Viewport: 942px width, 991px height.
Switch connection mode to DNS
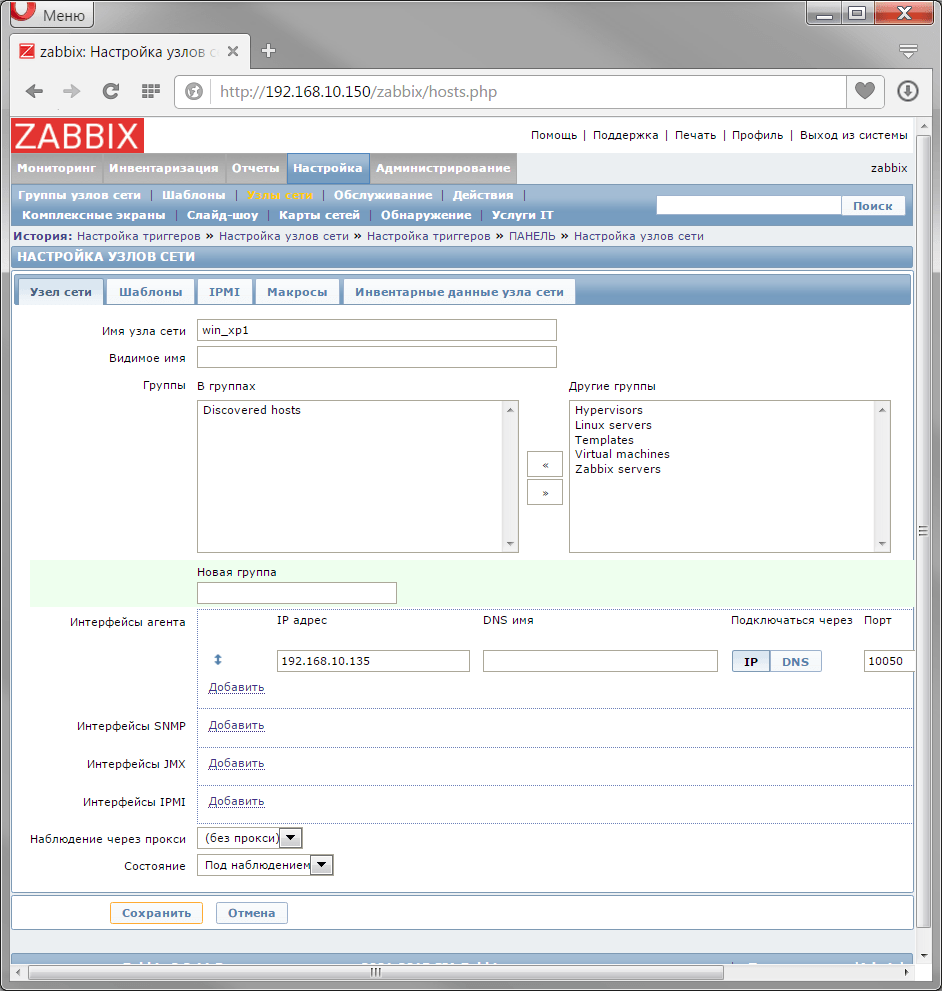[x=795, y=661]
